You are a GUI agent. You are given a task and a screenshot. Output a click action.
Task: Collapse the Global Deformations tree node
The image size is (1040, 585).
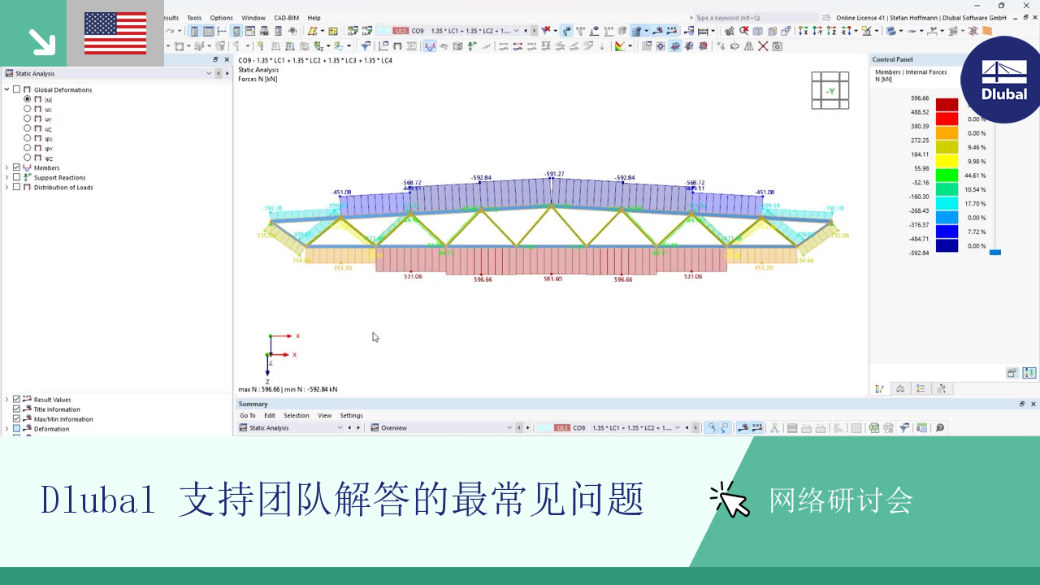tap(7, 89)
